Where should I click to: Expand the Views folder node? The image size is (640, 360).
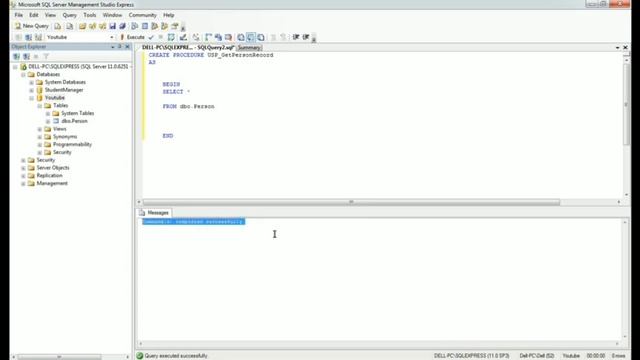point(40,129)
